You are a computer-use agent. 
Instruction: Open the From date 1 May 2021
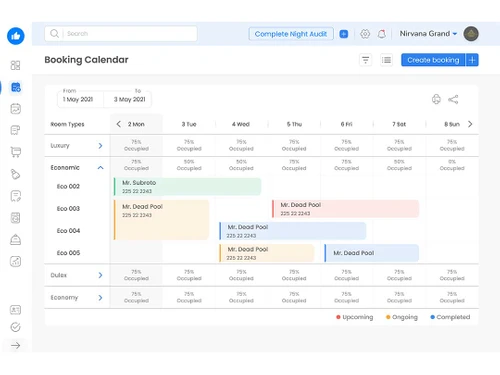click(80, 99)
